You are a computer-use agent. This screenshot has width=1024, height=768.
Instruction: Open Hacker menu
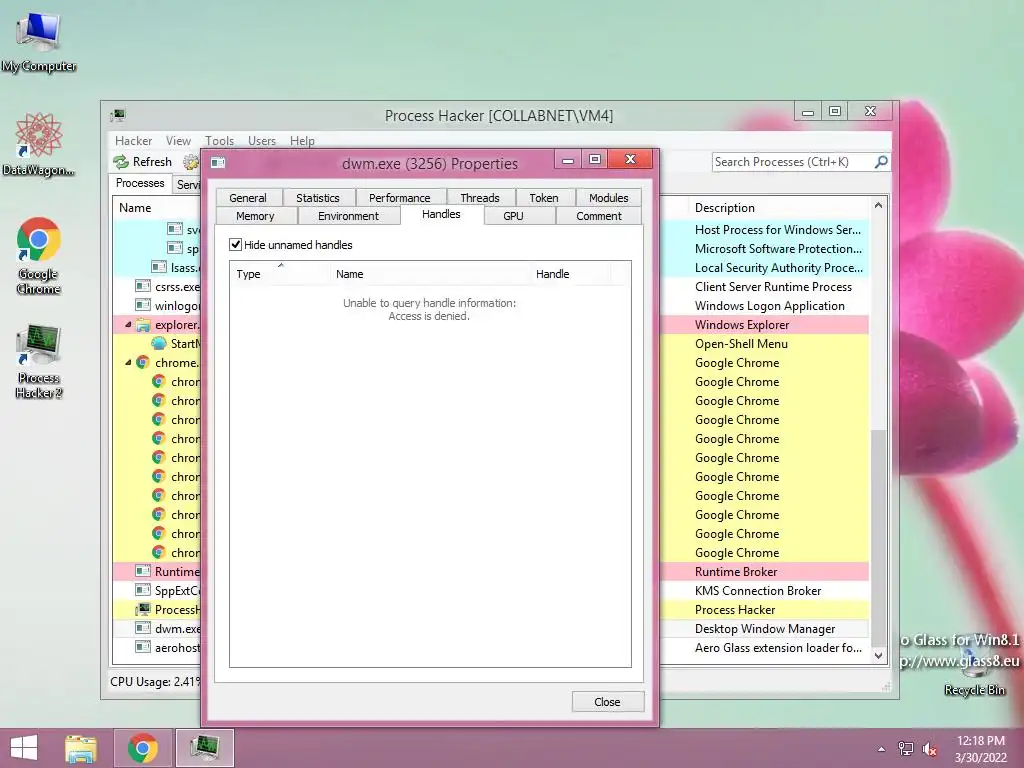point(133,140)
